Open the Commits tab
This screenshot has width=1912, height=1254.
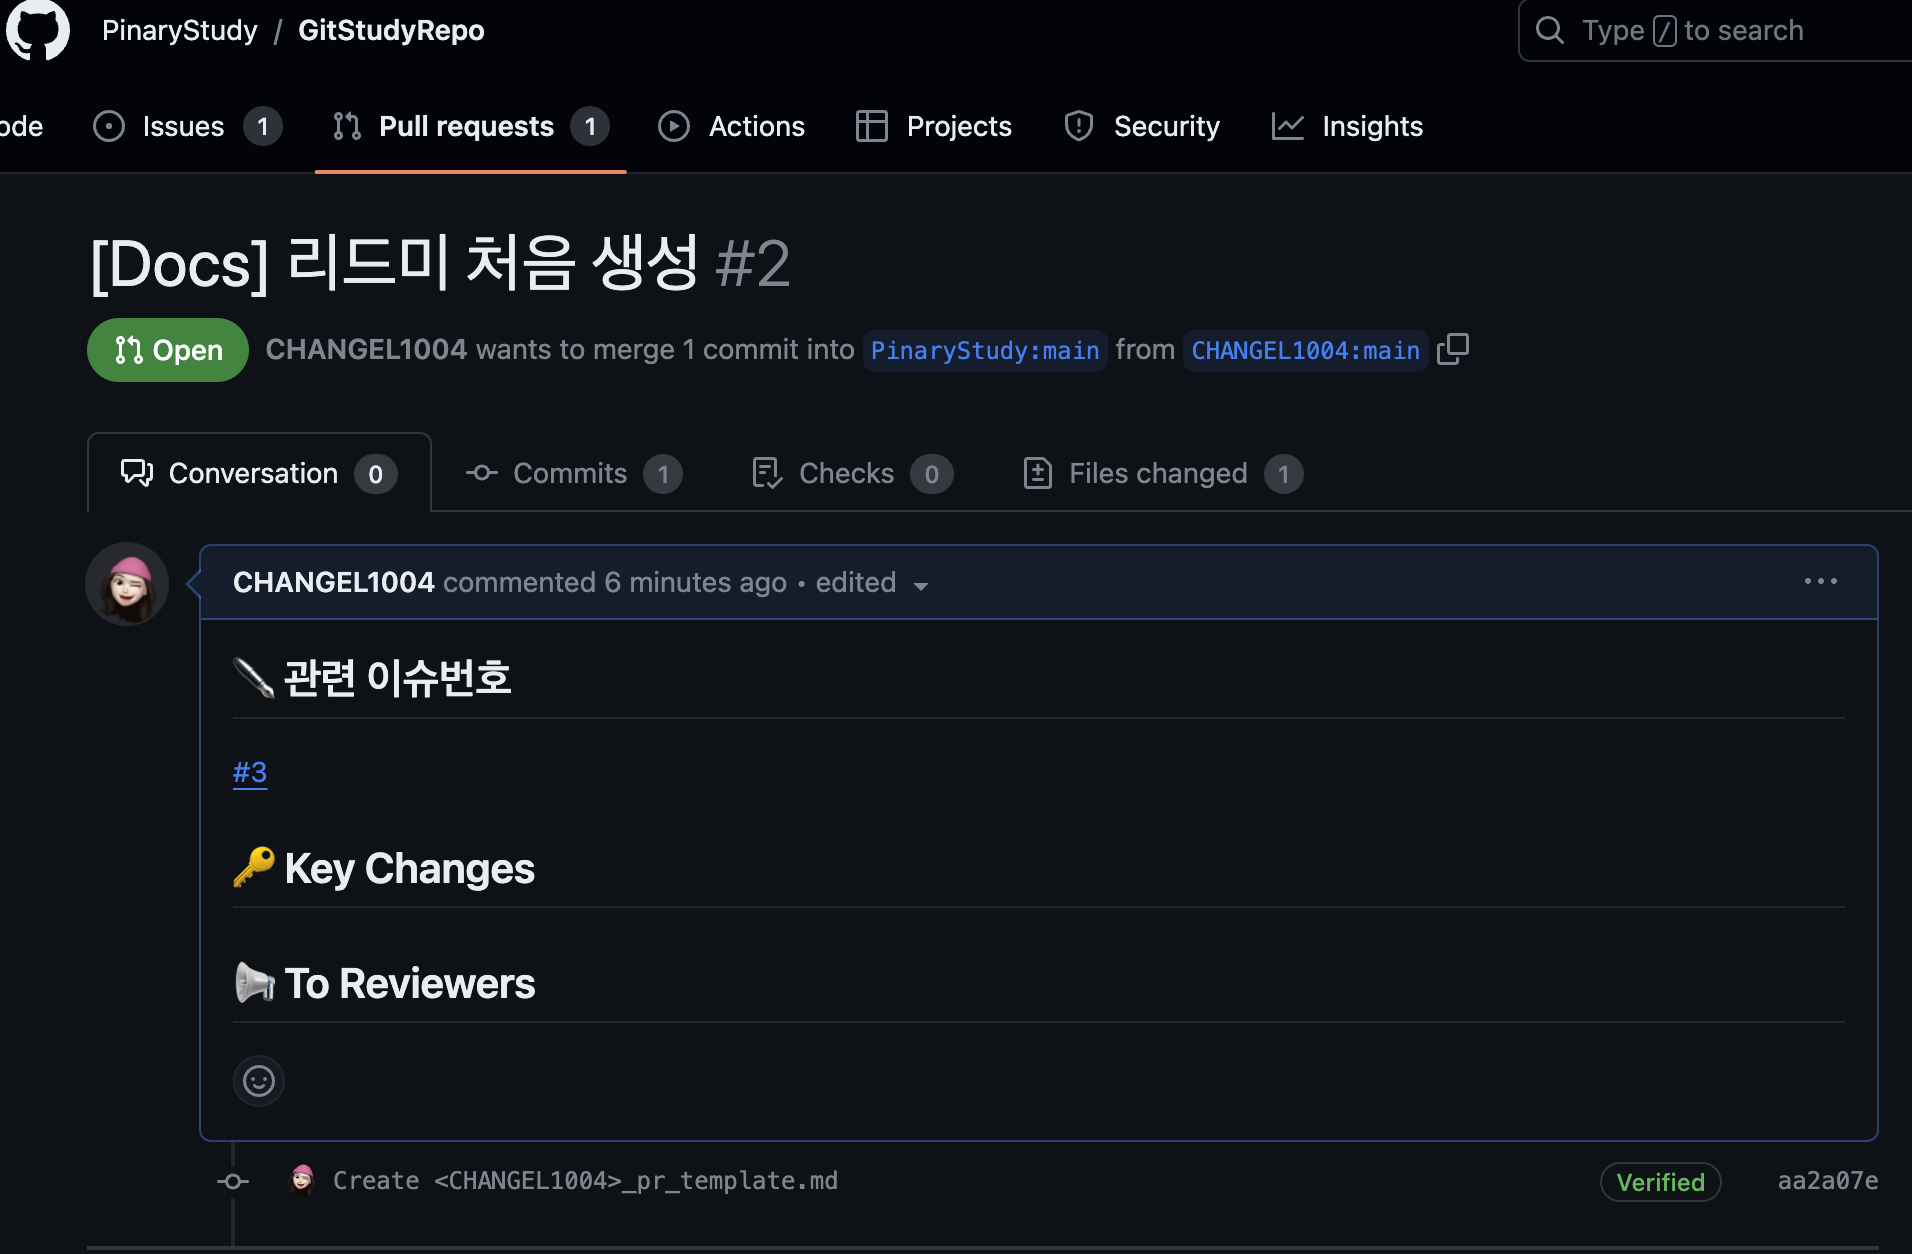click(x=568, y=473)
